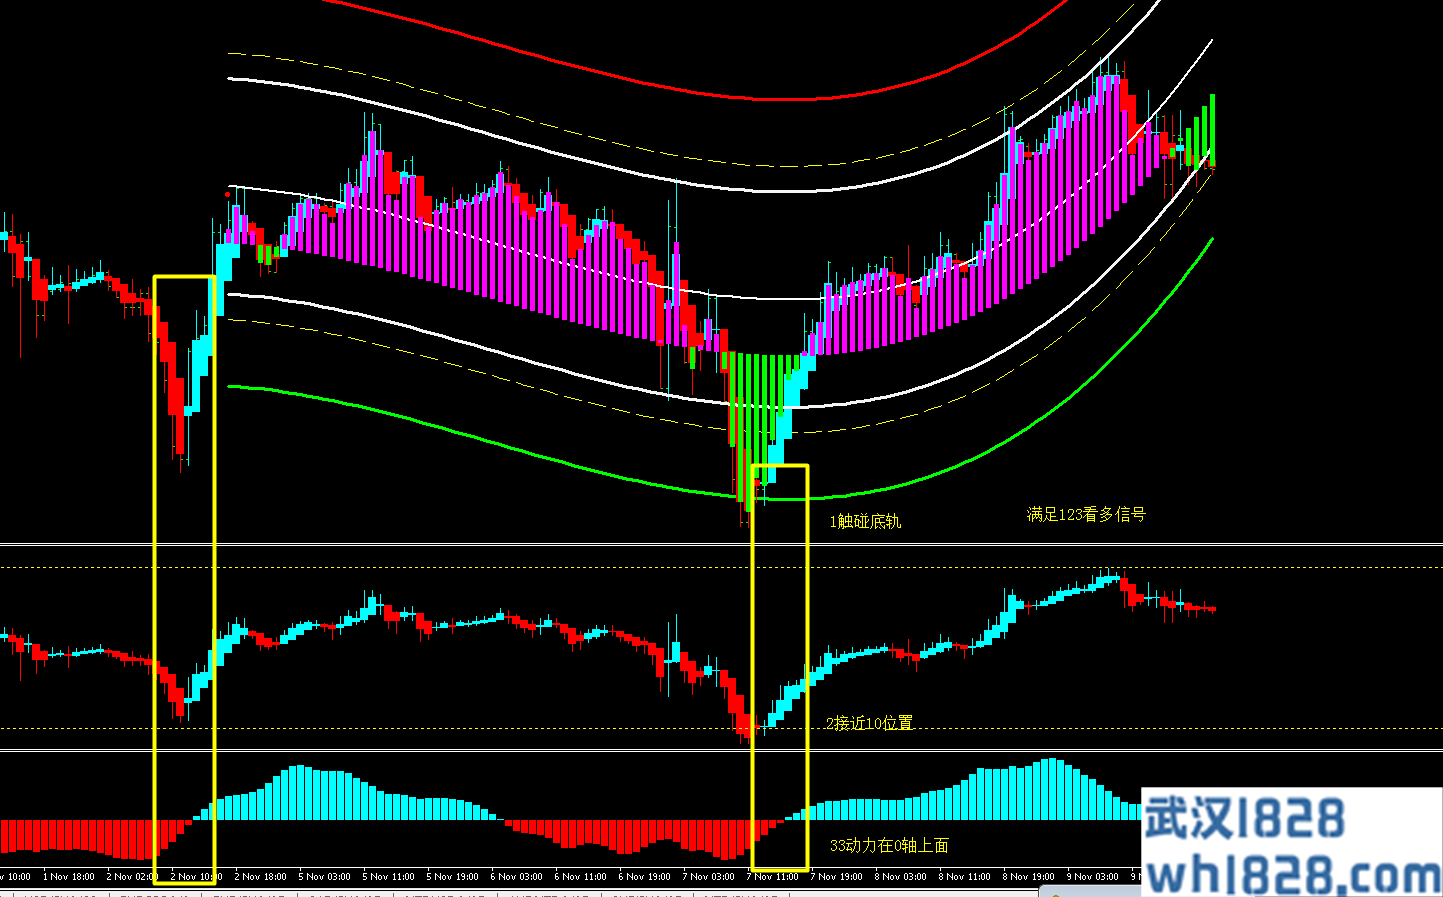The width and height of the screenshot is (1443, 897).
Task: Click the '9 Nov 03:00' time axis label
Action: (x=1092, y=877)
